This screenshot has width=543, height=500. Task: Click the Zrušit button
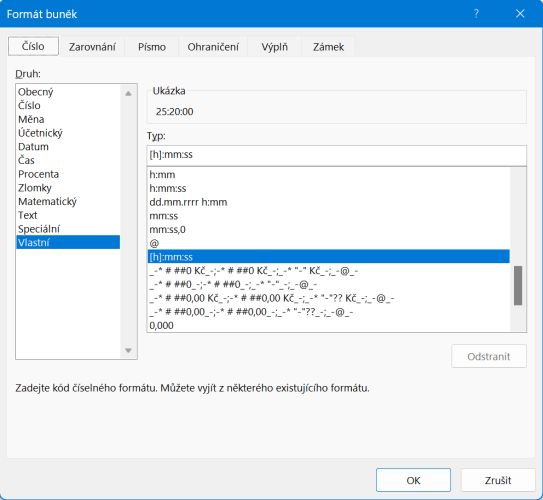[x=498, y=480]
